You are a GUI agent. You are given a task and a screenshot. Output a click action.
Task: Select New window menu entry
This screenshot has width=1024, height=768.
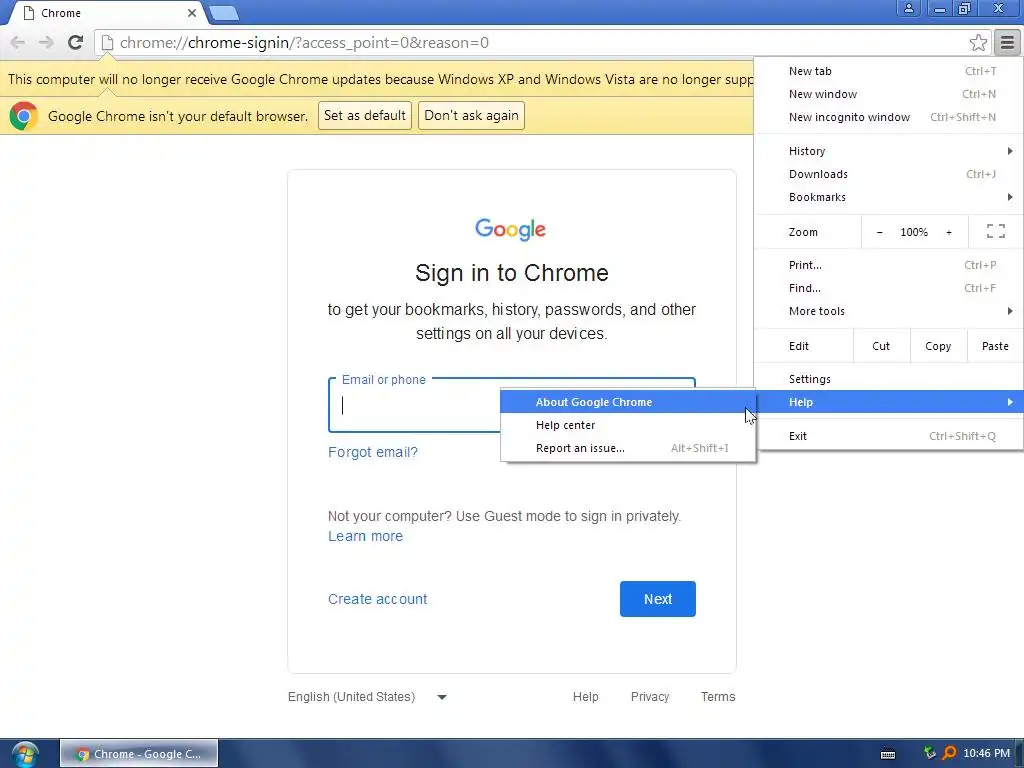888,94
